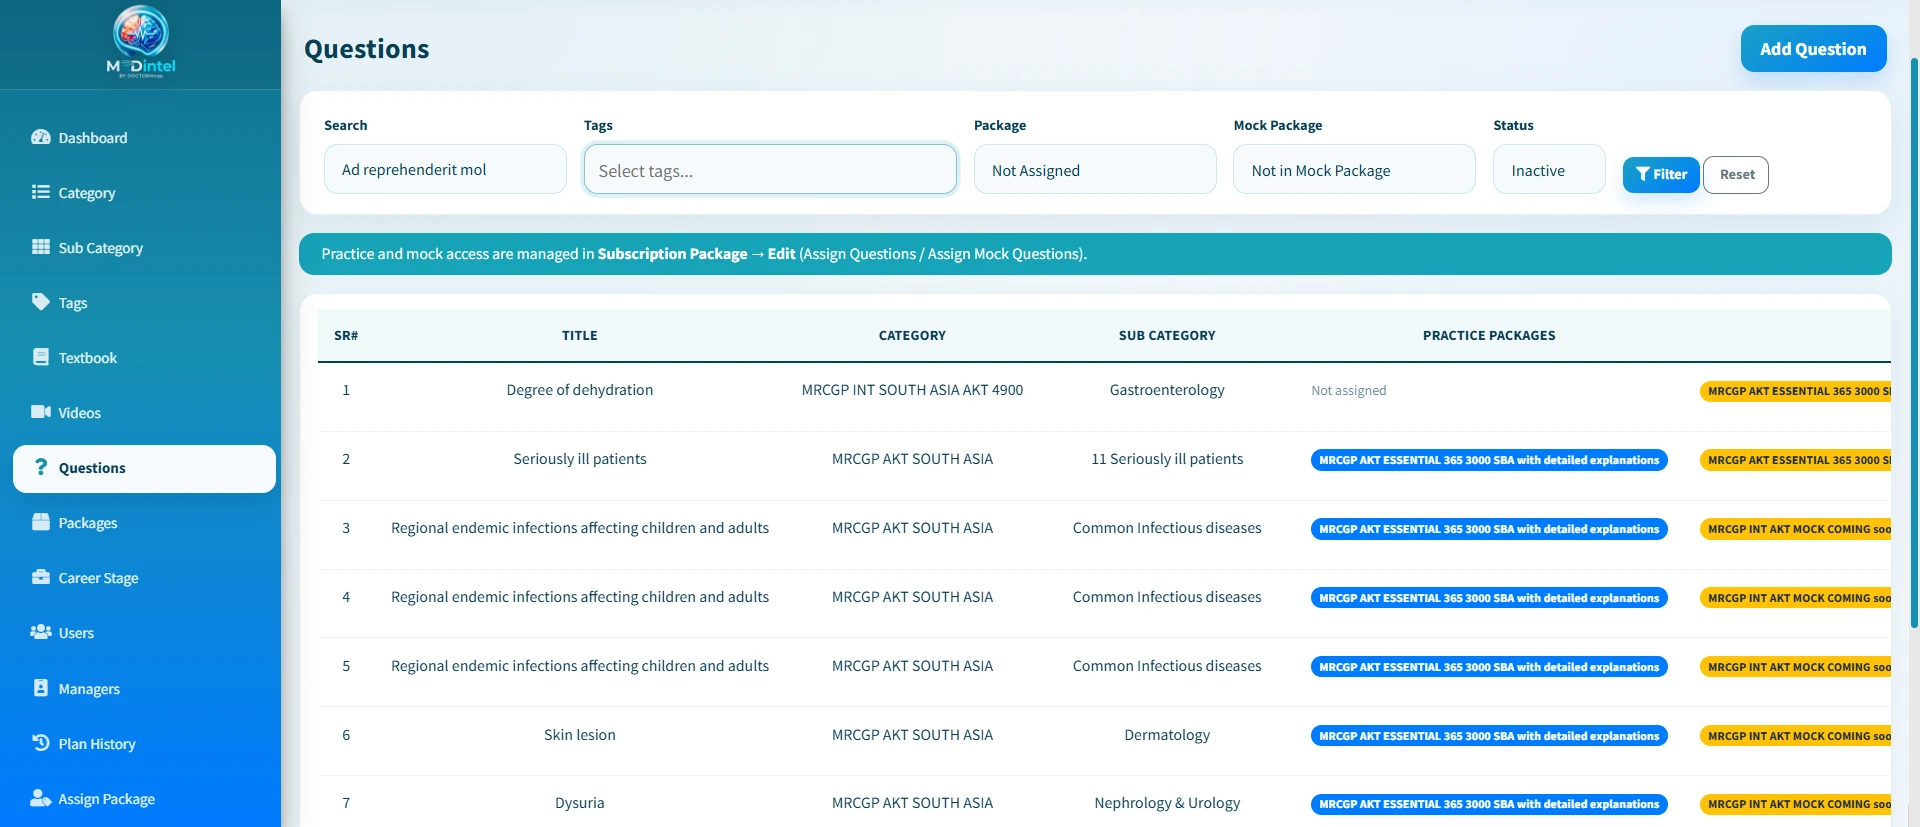The width and height of the screenshot is (1920, 827).
Task: Open the Dashboard page
Action: pyautogui.click(x=144, y=138)
